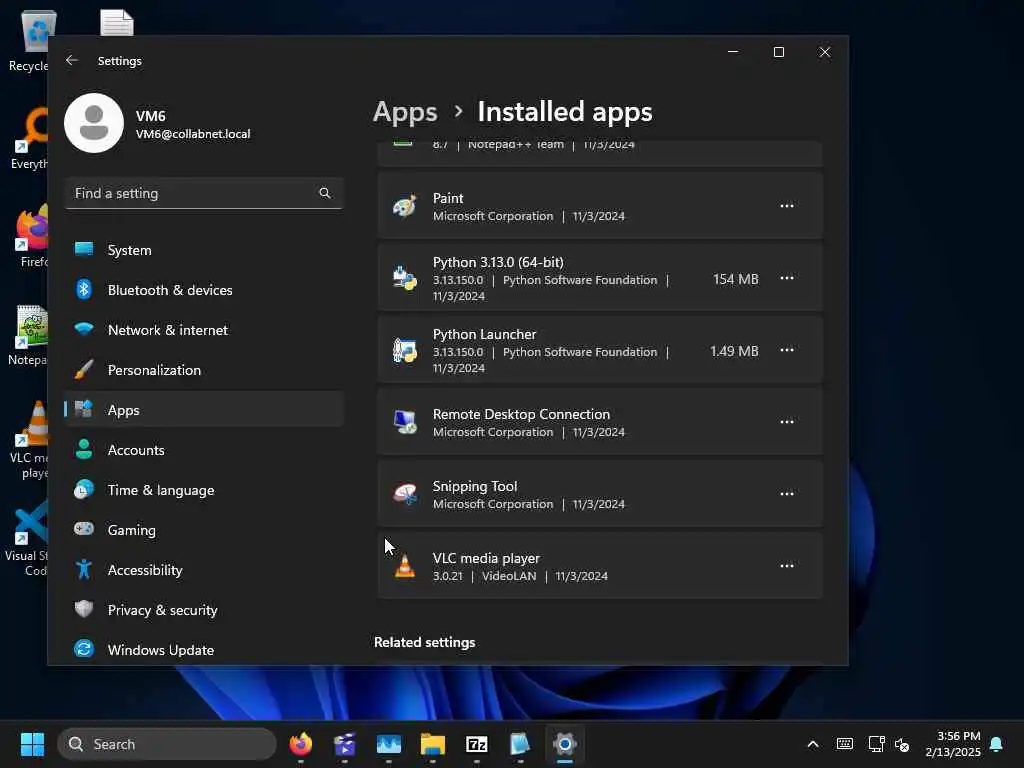Click the Python Launcher app icon
This screenshot has width=1024, height=768.
pyautogui.click(x=405, y=350)
